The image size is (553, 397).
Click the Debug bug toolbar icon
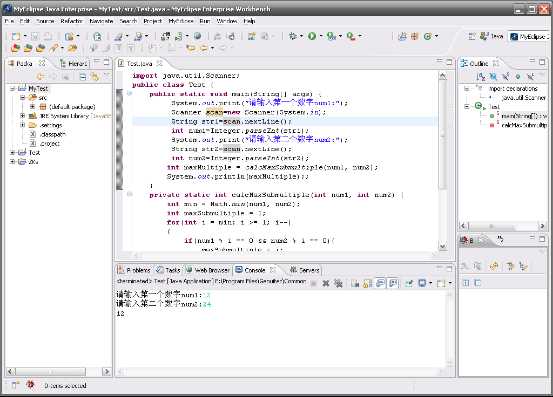[293, 36]
